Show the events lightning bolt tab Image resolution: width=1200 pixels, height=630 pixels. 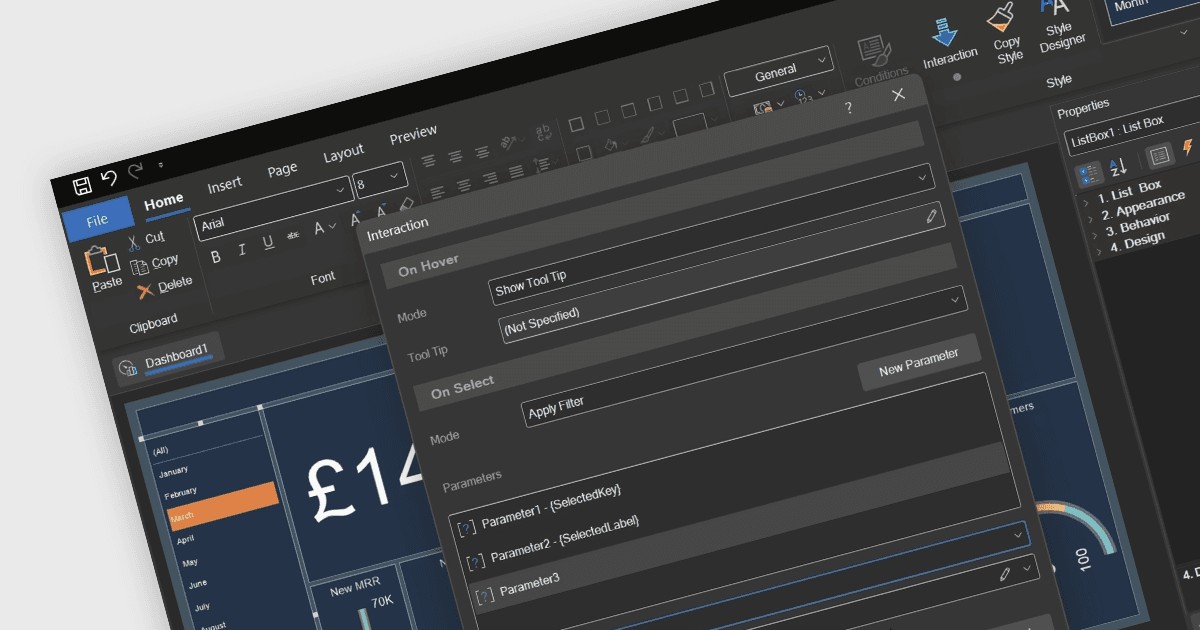(x=1188, y=147)
